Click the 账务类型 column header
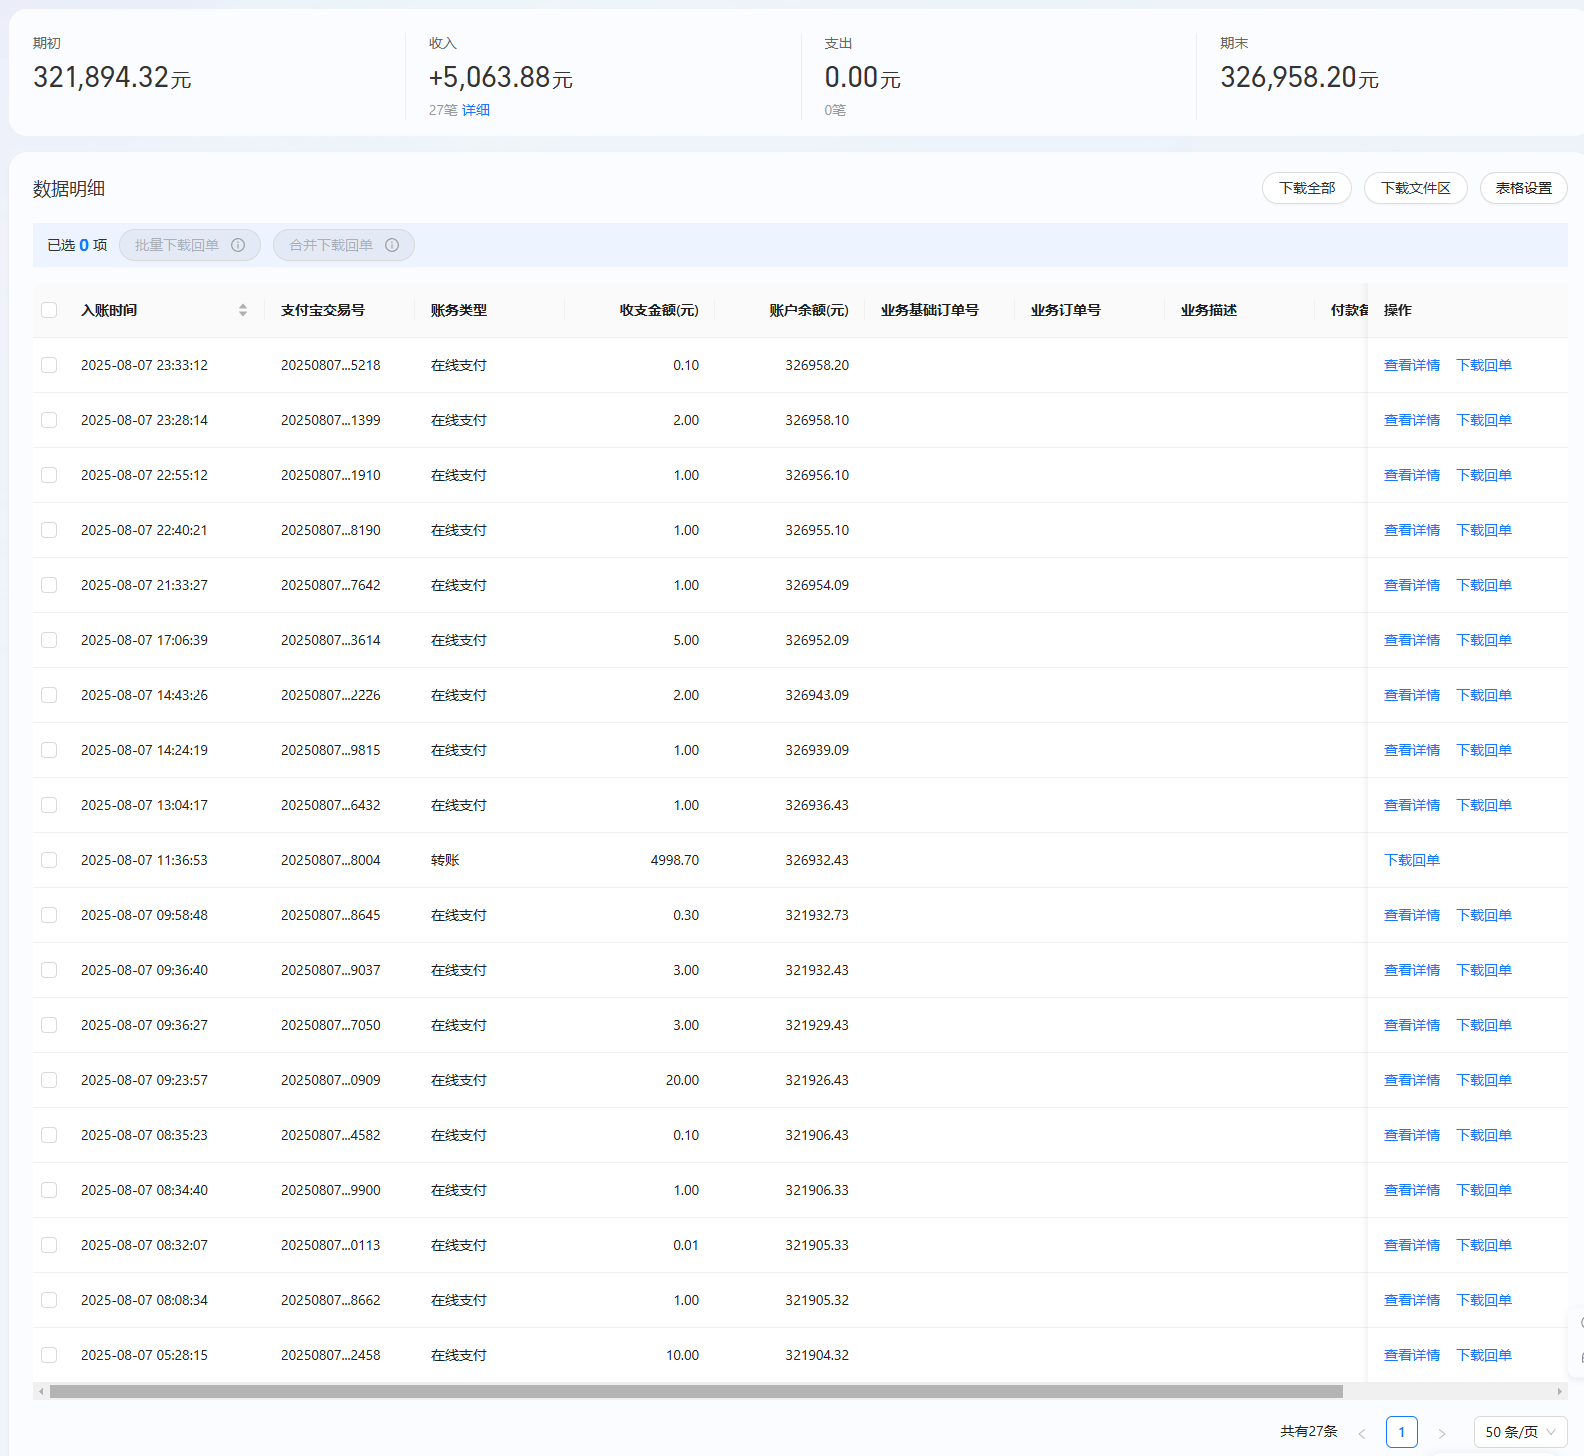1584x1456 pixels. click(459, 310)
